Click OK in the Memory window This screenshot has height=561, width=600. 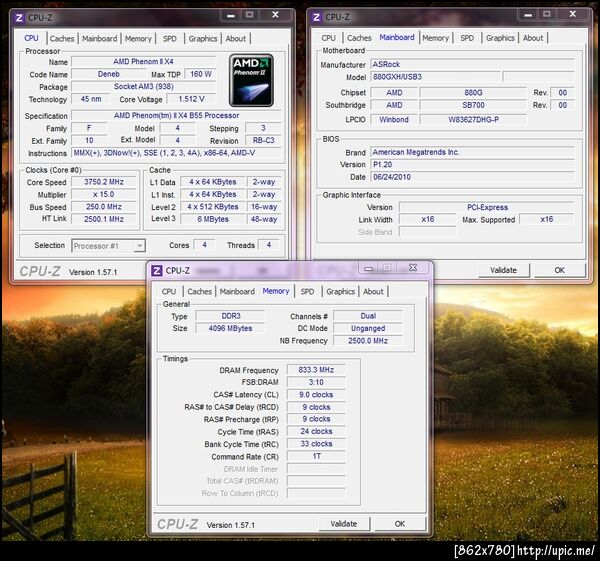[400, 524]
